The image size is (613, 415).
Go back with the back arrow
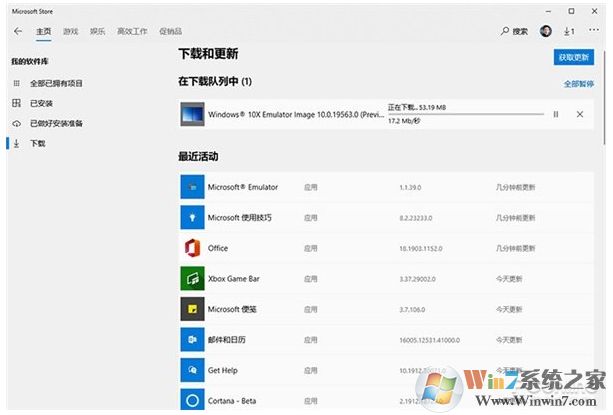tap(18, 31)
